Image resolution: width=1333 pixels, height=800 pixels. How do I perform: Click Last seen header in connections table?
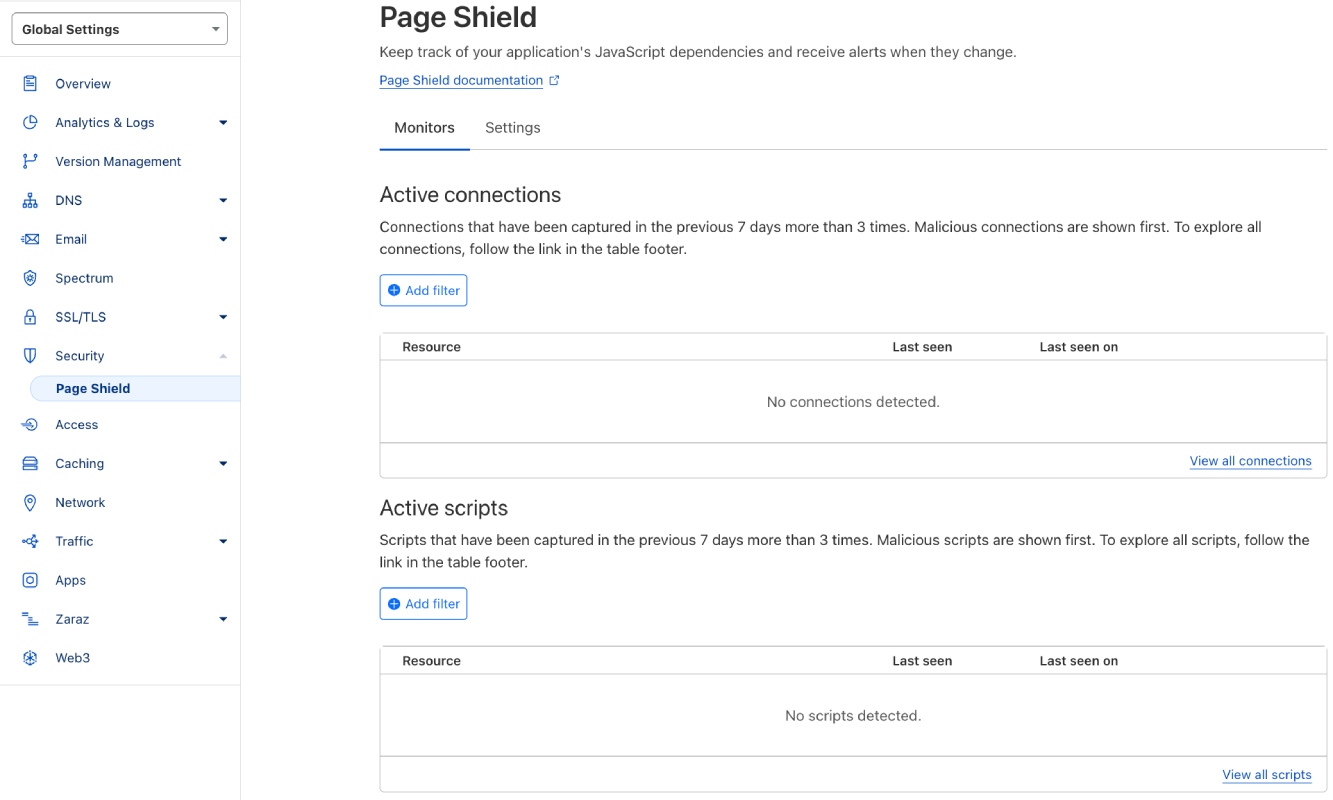pyautogui.click(x=922, y=347)
